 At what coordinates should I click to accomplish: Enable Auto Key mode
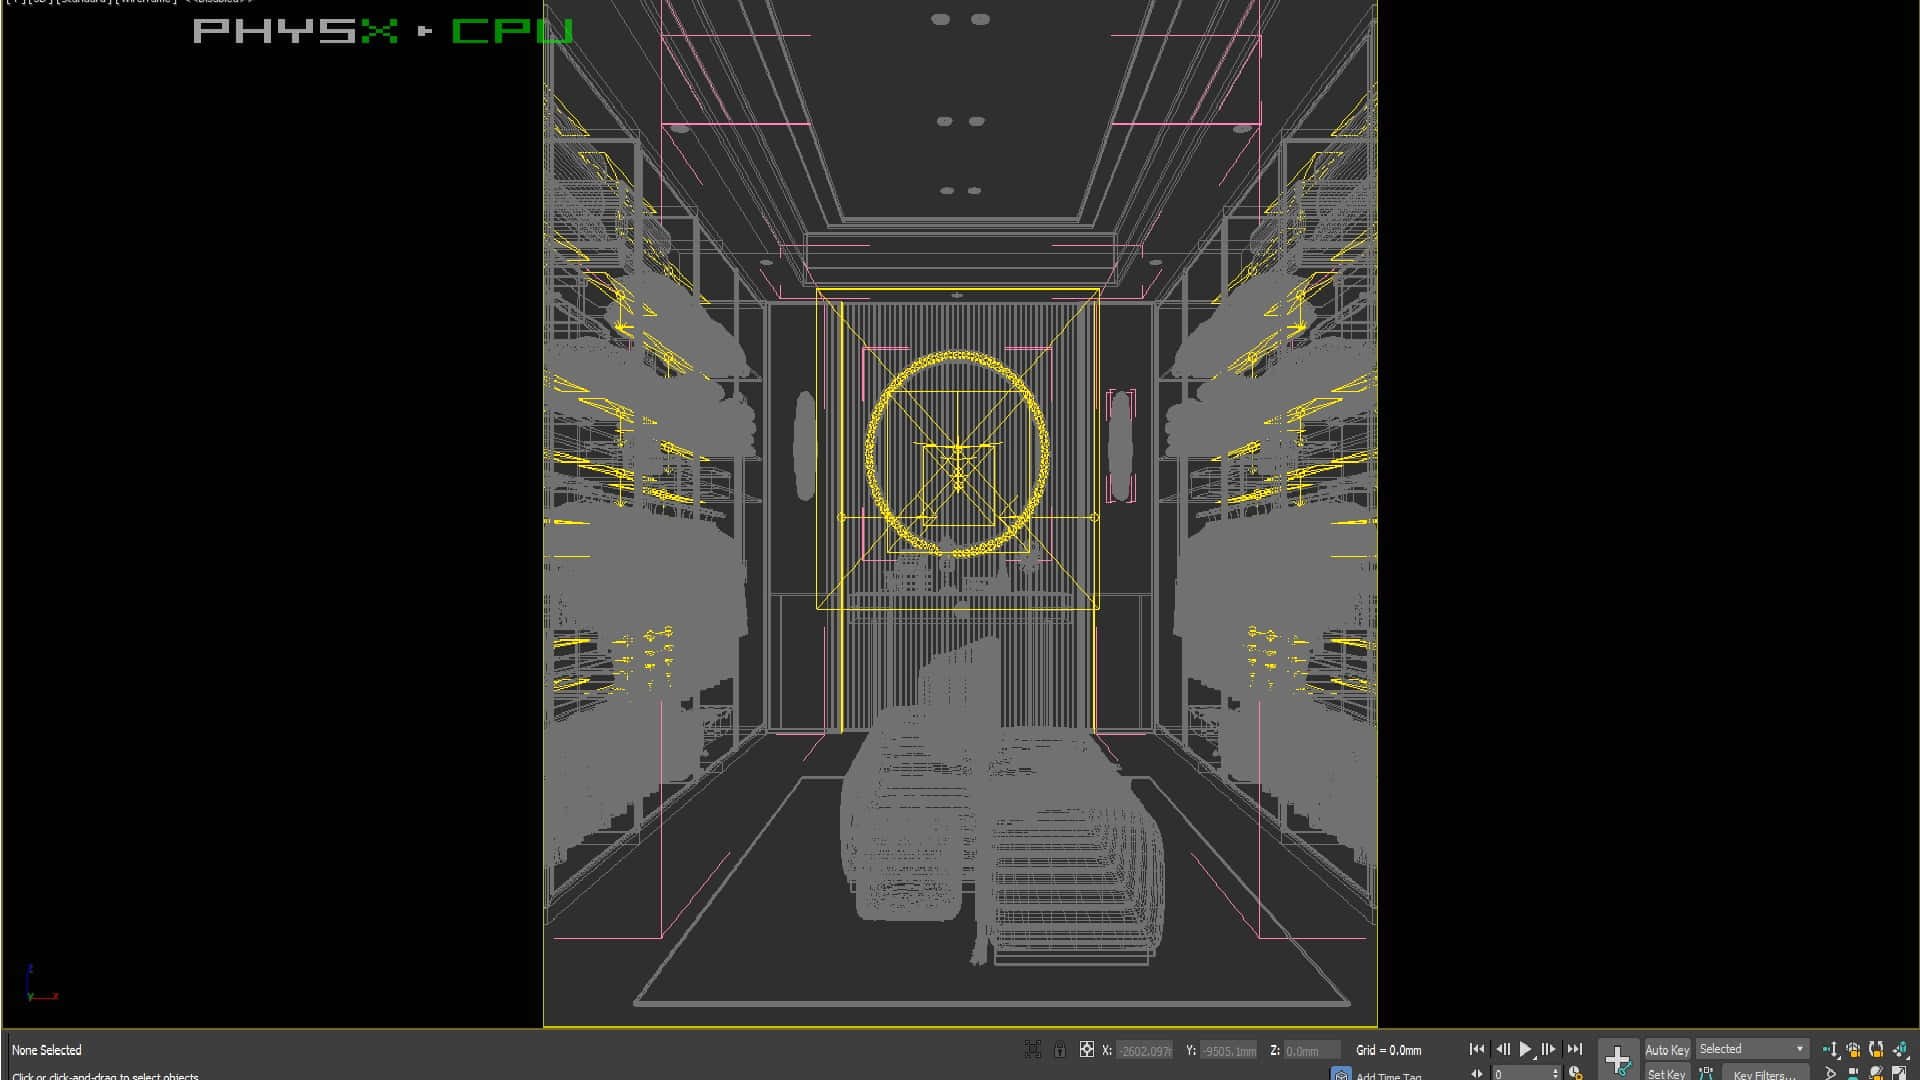click(x=1666, y=1049)
